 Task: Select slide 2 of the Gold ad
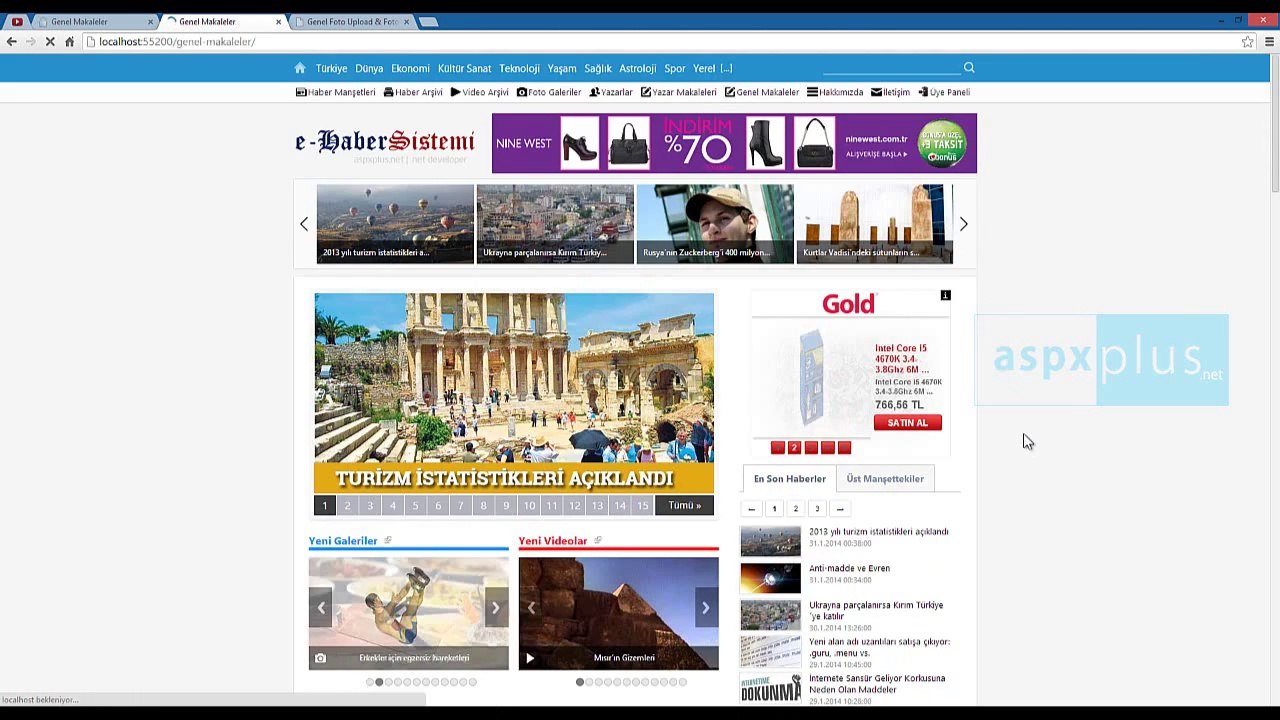tap(794, 448)
